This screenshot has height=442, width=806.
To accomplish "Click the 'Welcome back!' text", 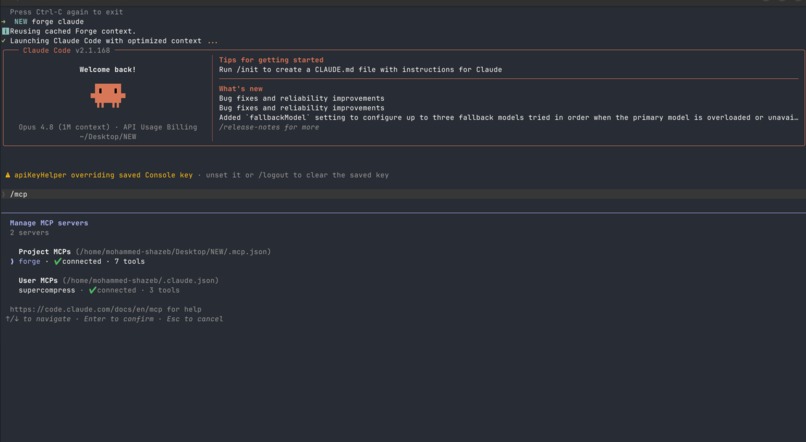I will (107, 70).
